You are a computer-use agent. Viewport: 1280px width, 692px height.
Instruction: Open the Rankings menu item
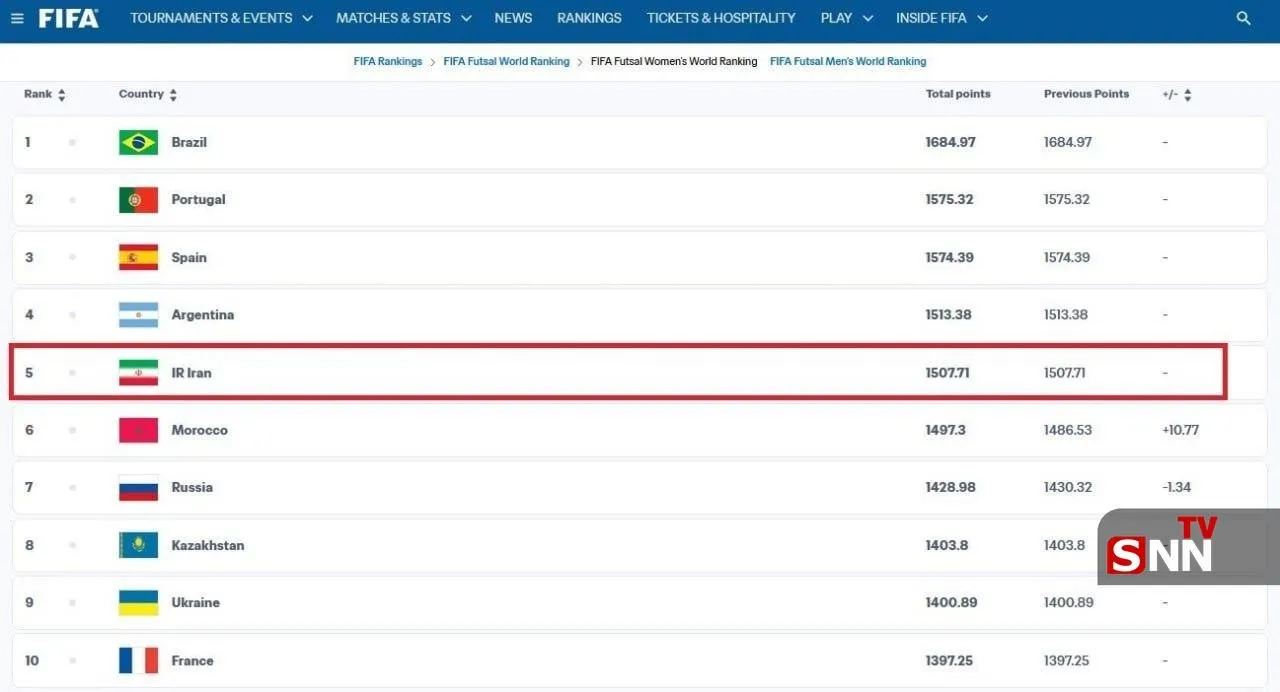click(589, 18)
